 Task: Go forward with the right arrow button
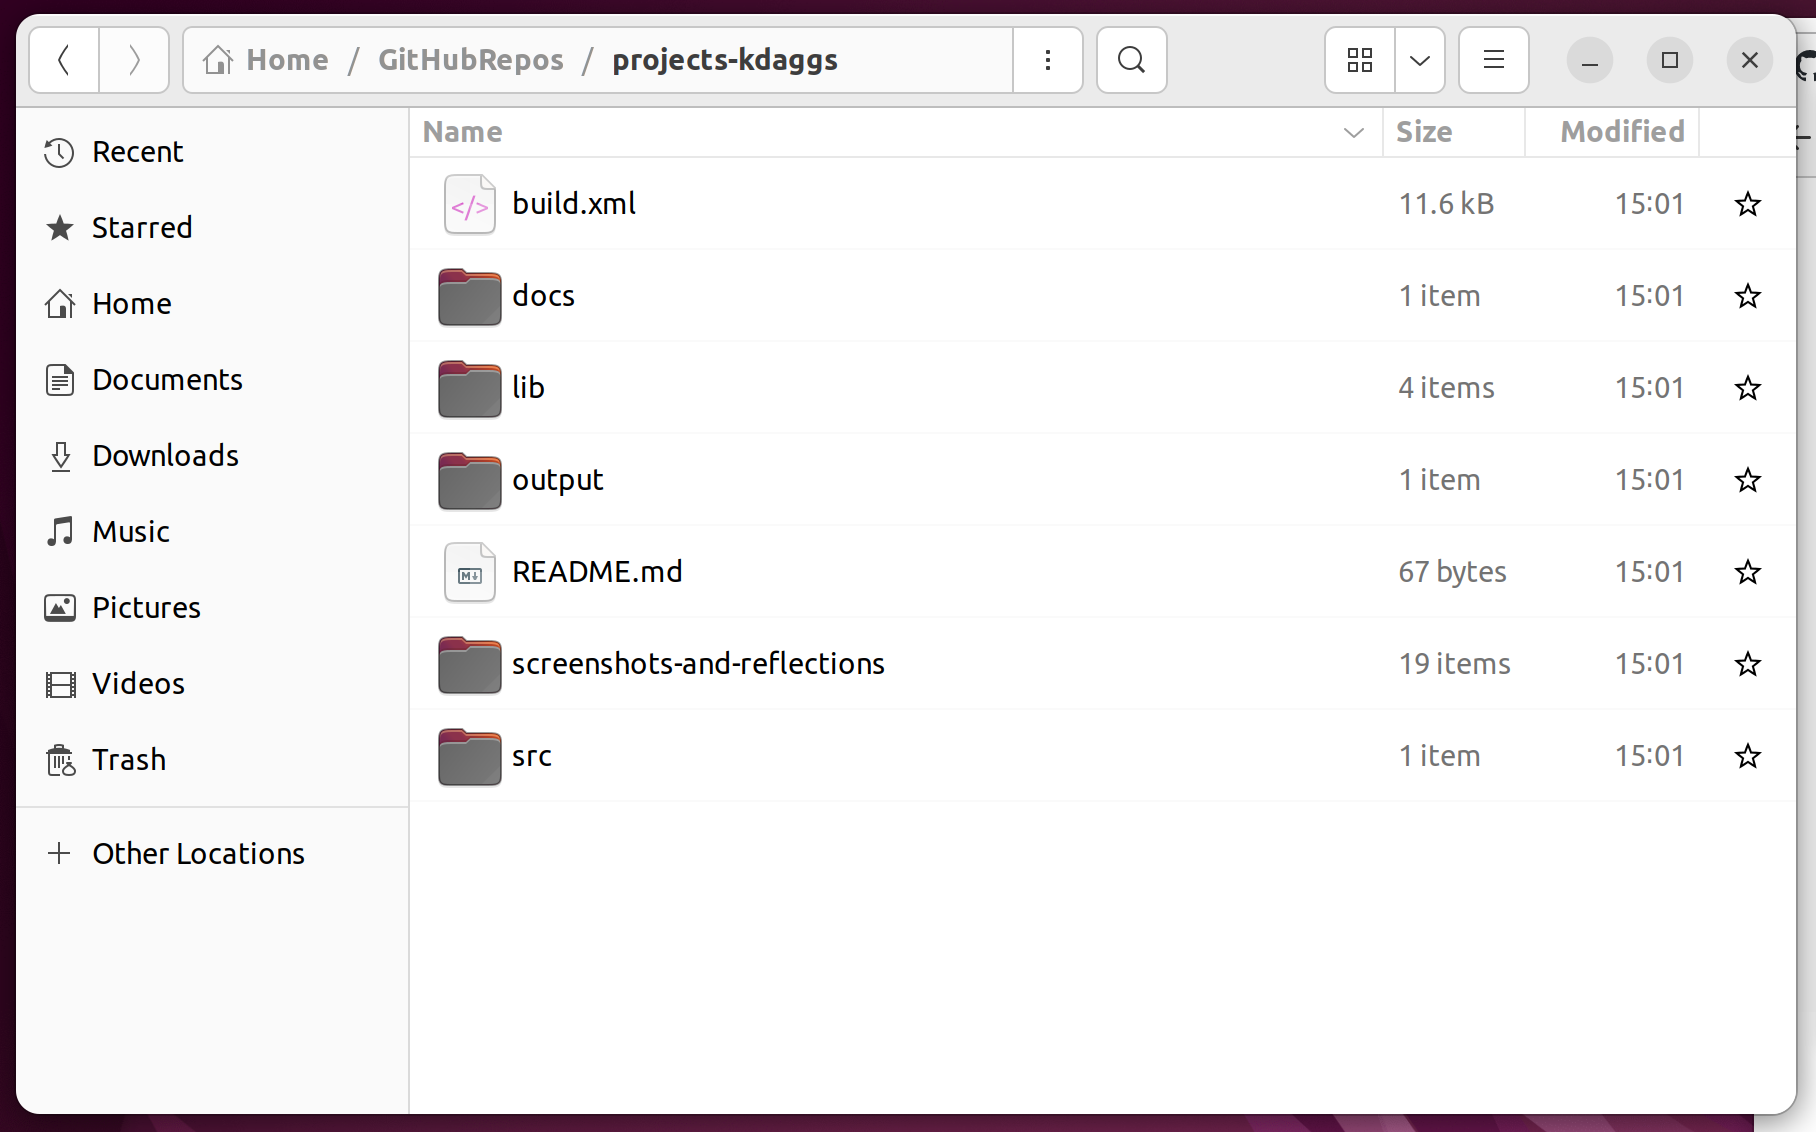[x=134, y=60]
